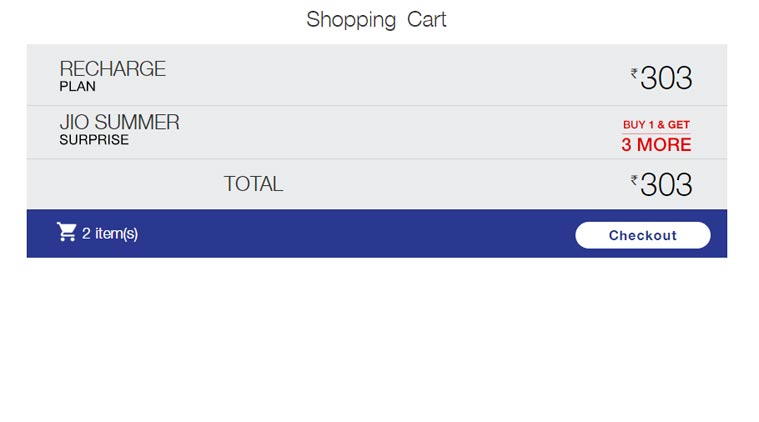
Task: Click the SURPRISE subtitle text
Action: pos(94,140)
